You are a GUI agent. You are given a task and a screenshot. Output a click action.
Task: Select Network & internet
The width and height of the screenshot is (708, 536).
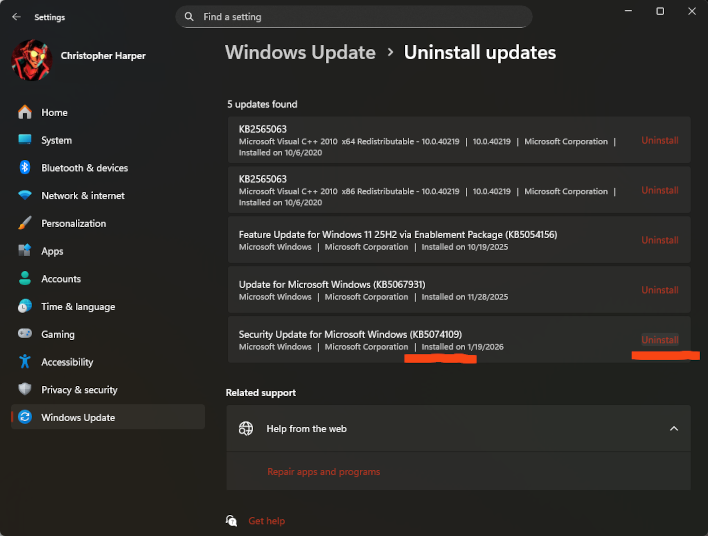pyautogui.click(x=108, y=196)
